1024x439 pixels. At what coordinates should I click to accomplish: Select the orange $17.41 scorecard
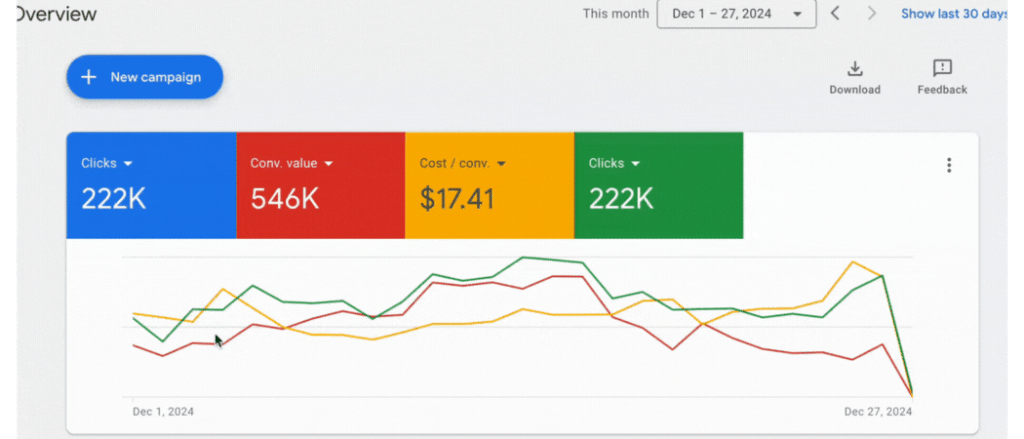click(x=489, y=199)
